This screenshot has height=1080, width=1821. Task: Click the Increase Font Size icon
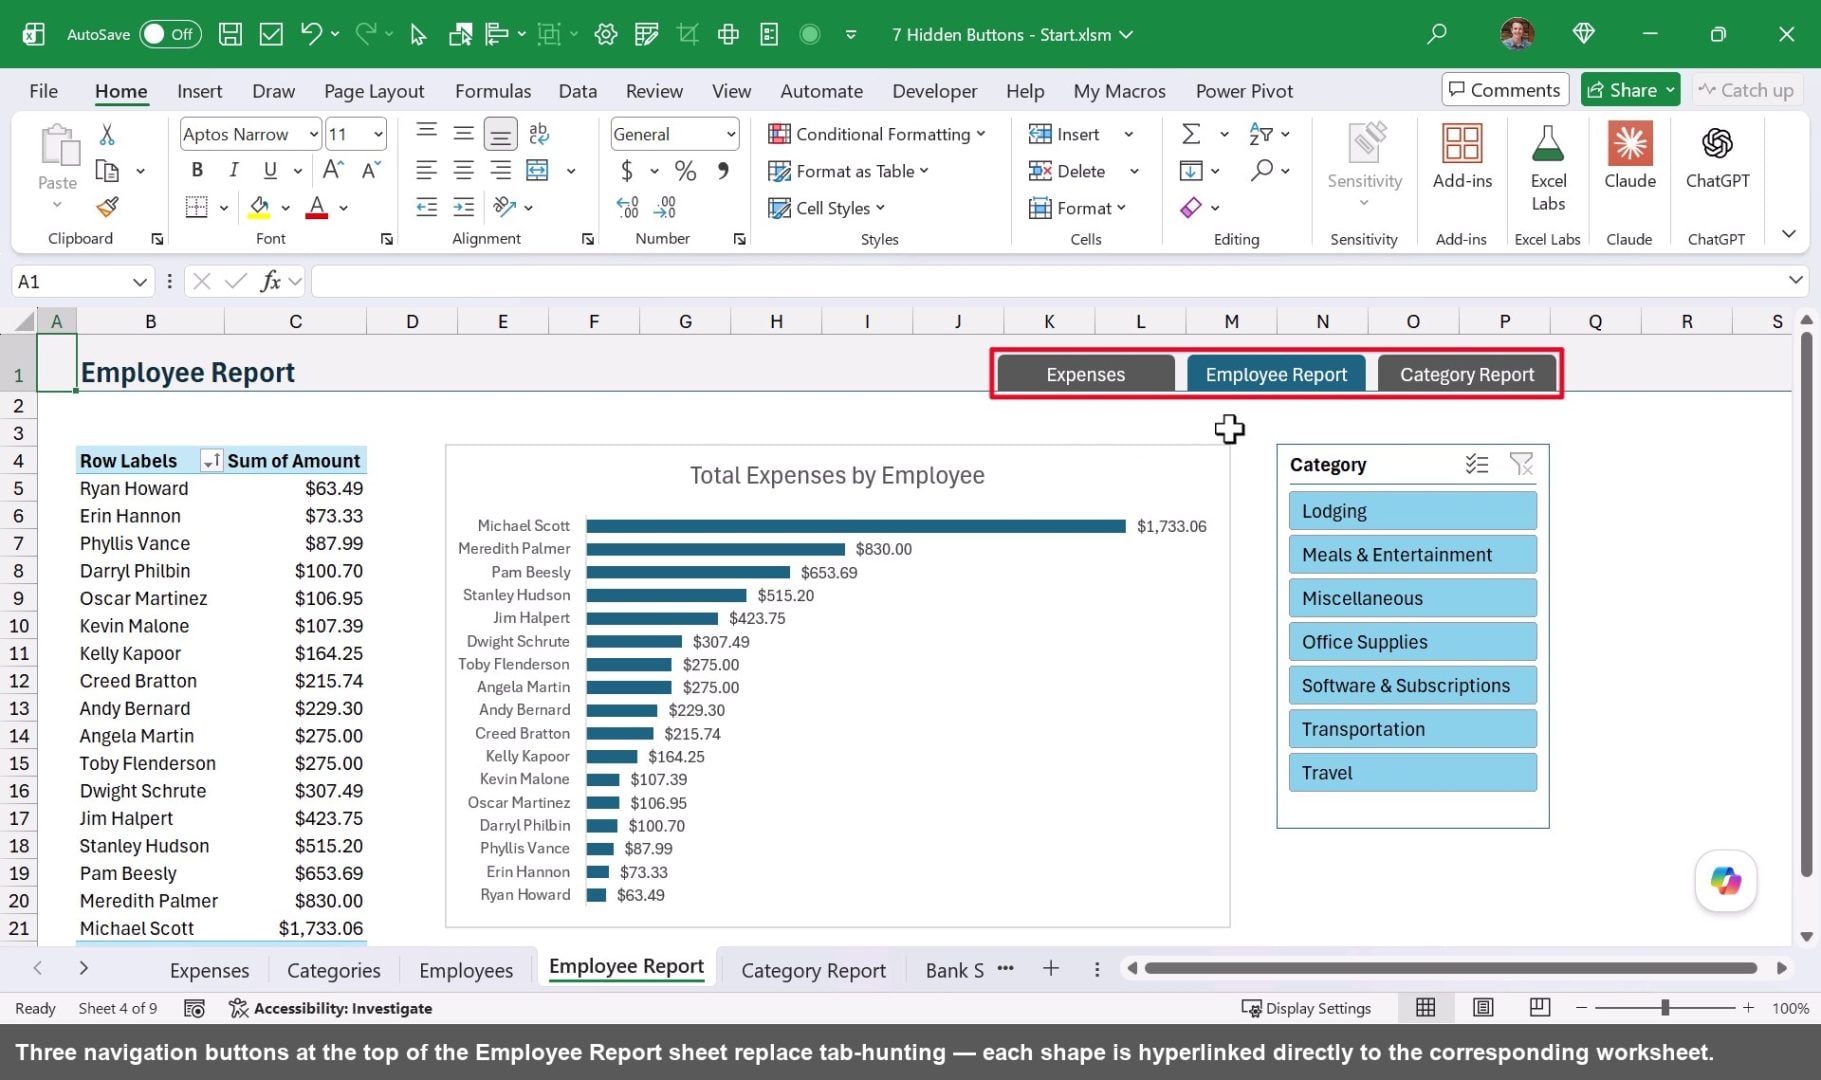[x=333, y=170]
